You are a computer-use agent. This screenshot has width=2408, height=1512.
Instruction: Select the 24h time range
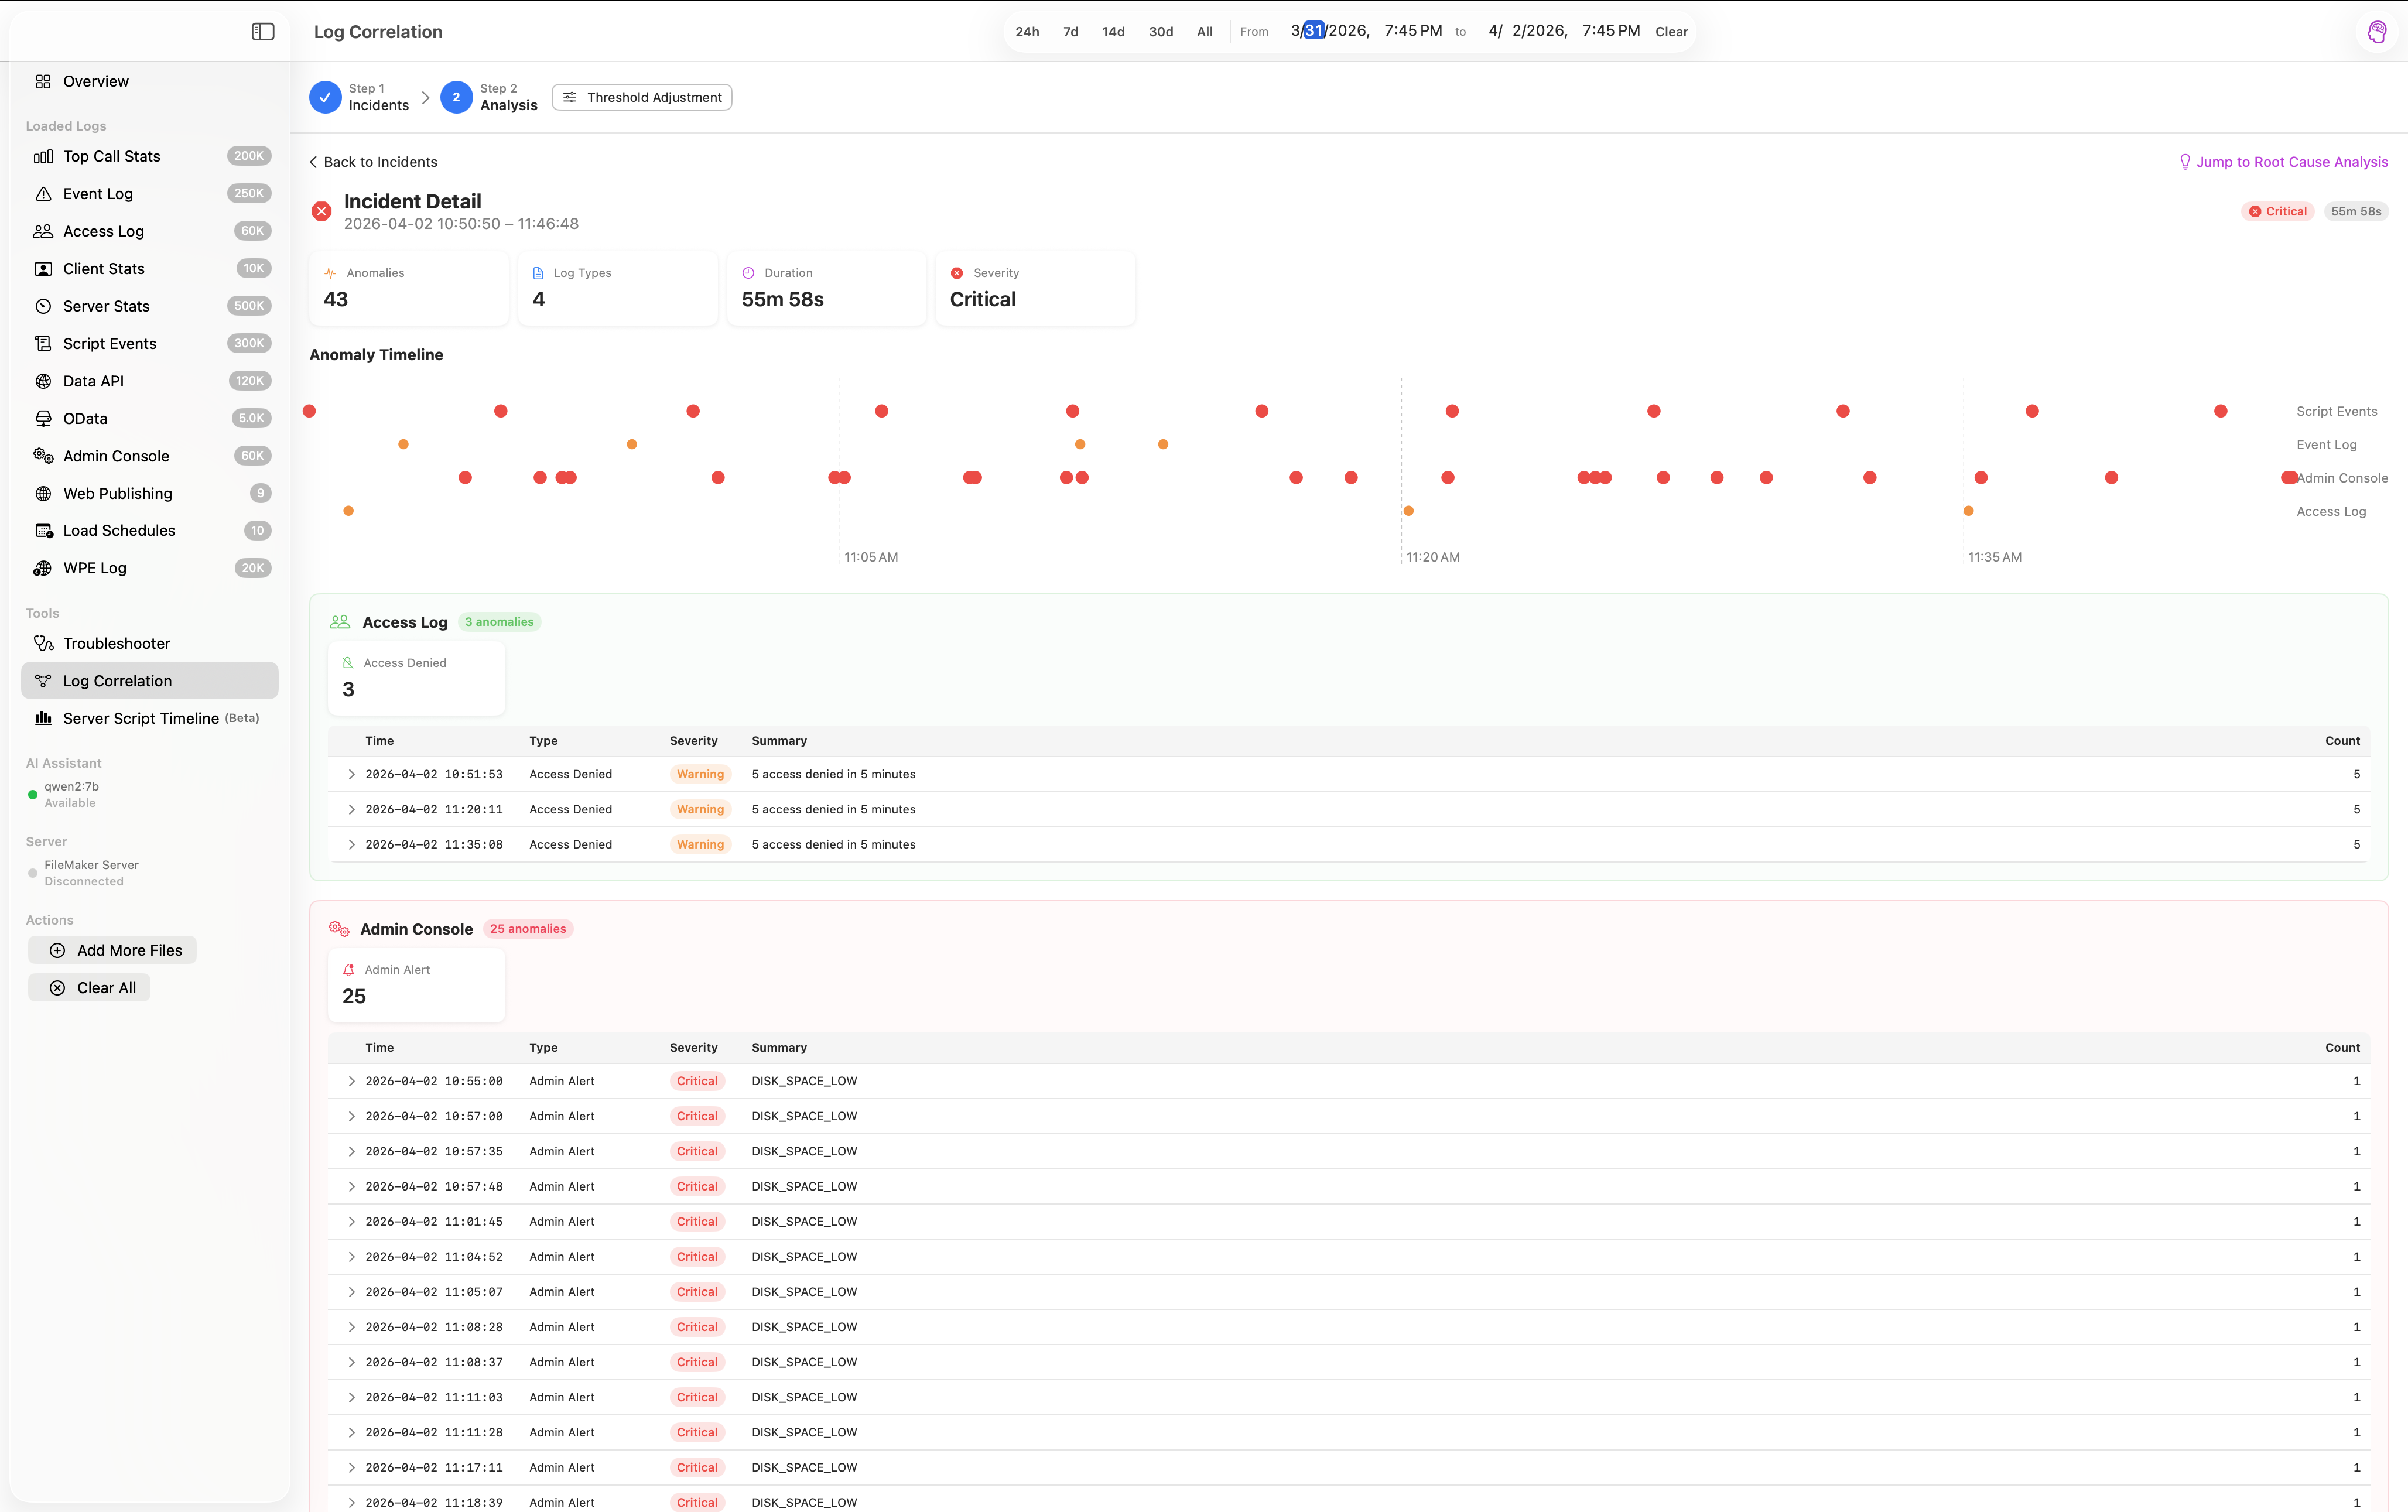pyautogui.click(x=1027, y=32)
